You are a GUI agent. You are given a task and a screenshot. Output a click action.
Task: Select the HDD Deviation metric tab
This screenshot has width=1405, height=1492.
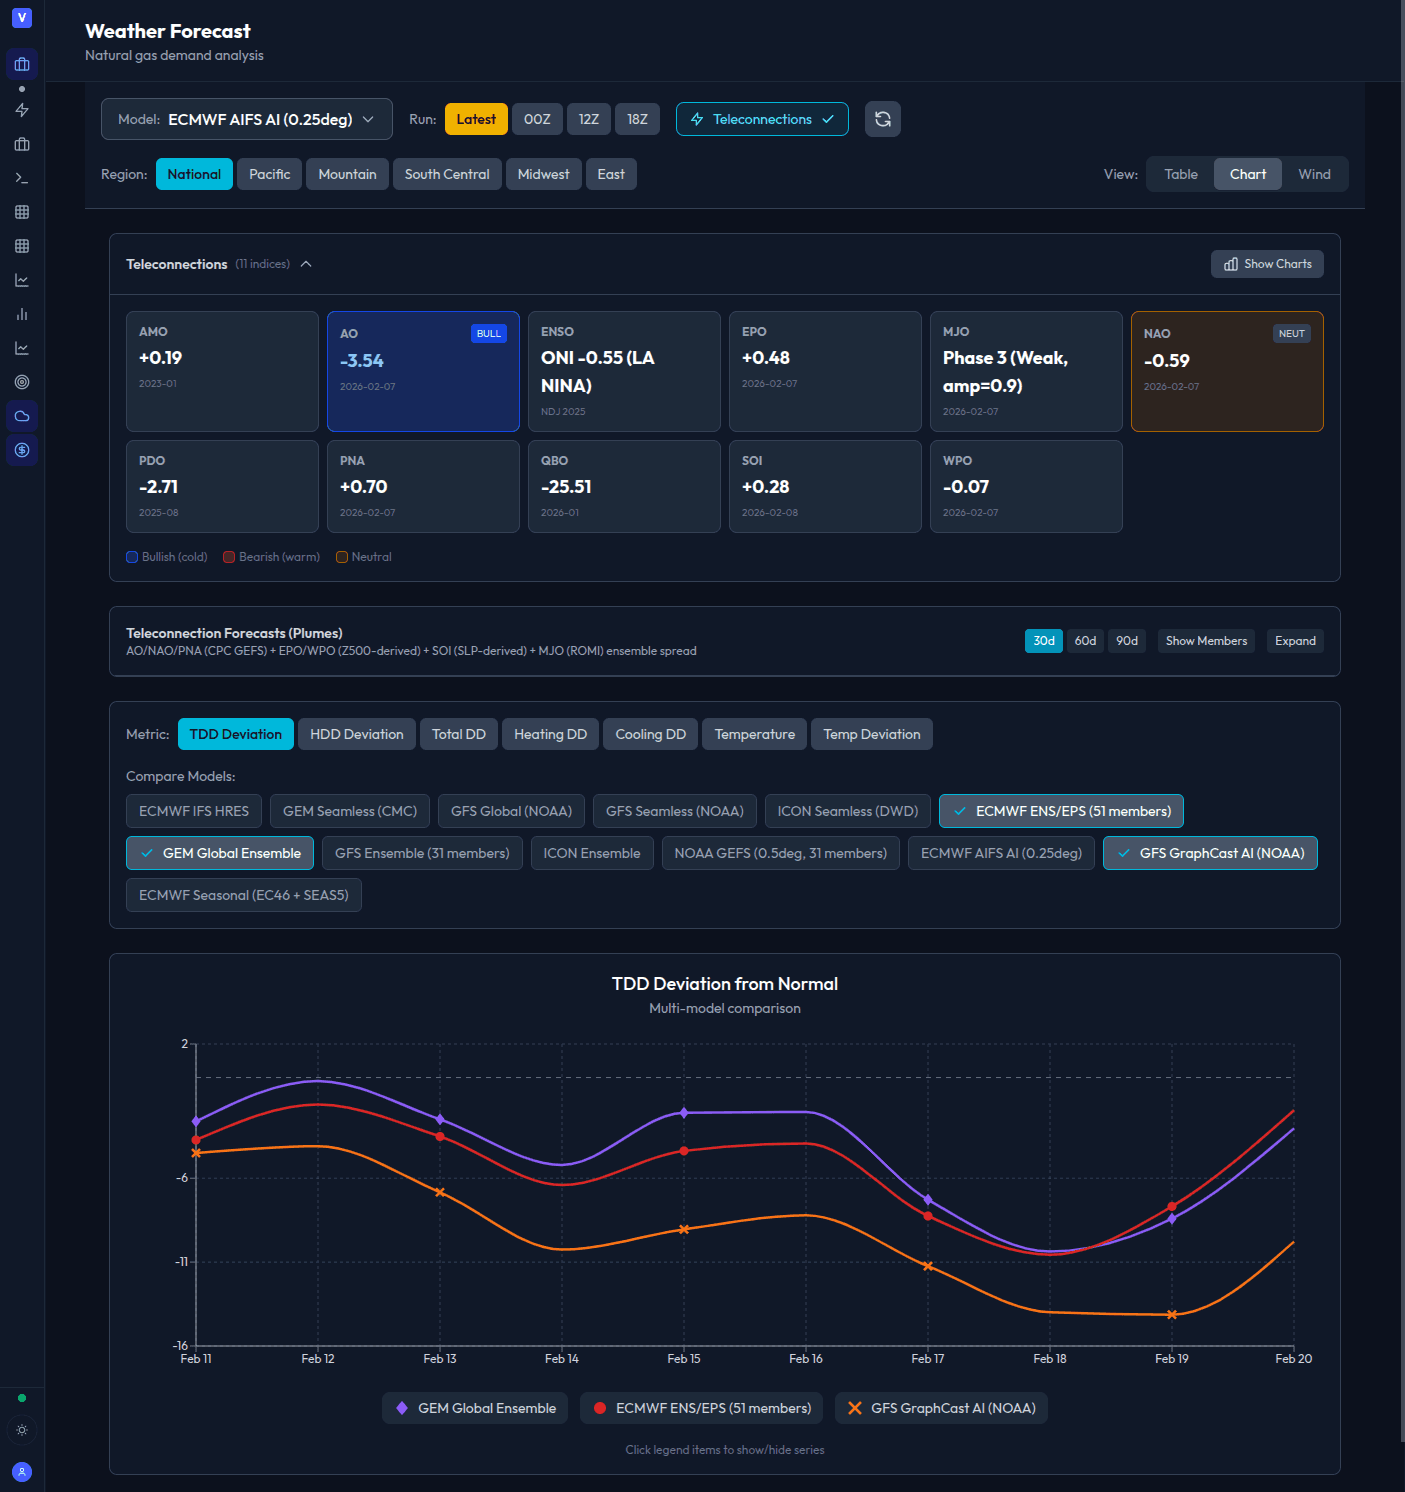356,733
